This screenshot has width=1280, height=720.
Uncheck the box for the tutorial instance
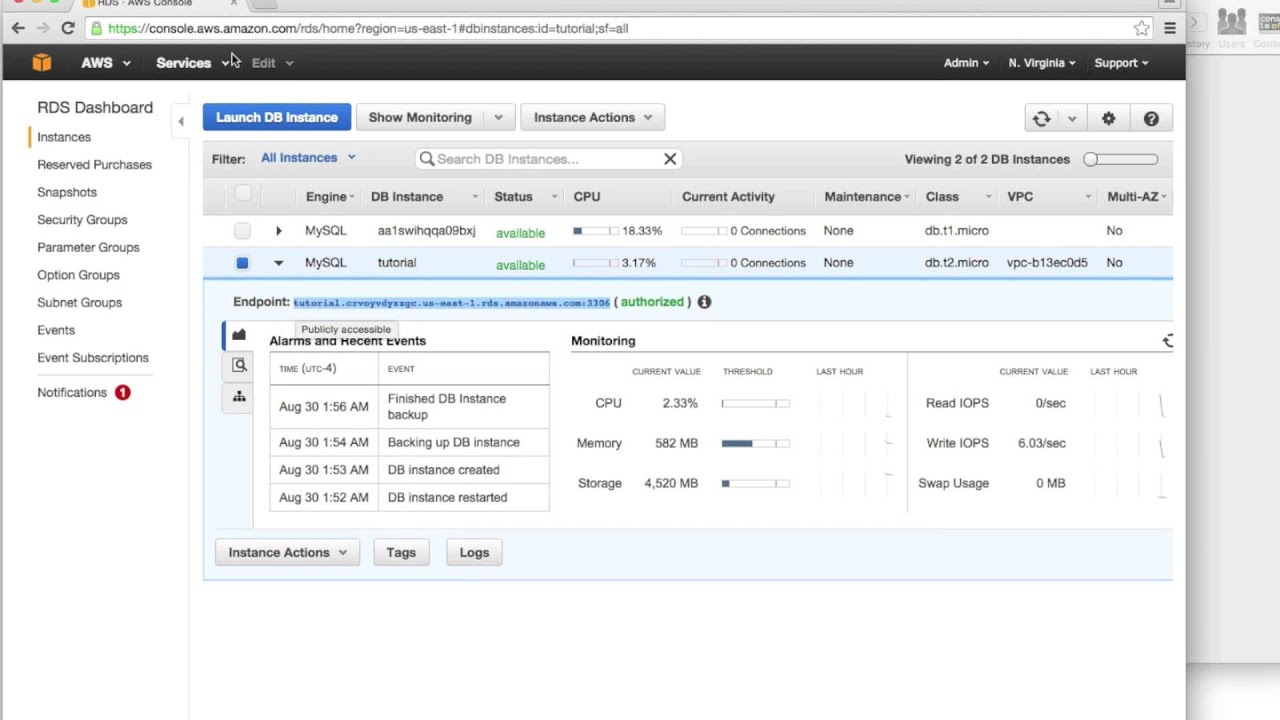coord(242,263)
